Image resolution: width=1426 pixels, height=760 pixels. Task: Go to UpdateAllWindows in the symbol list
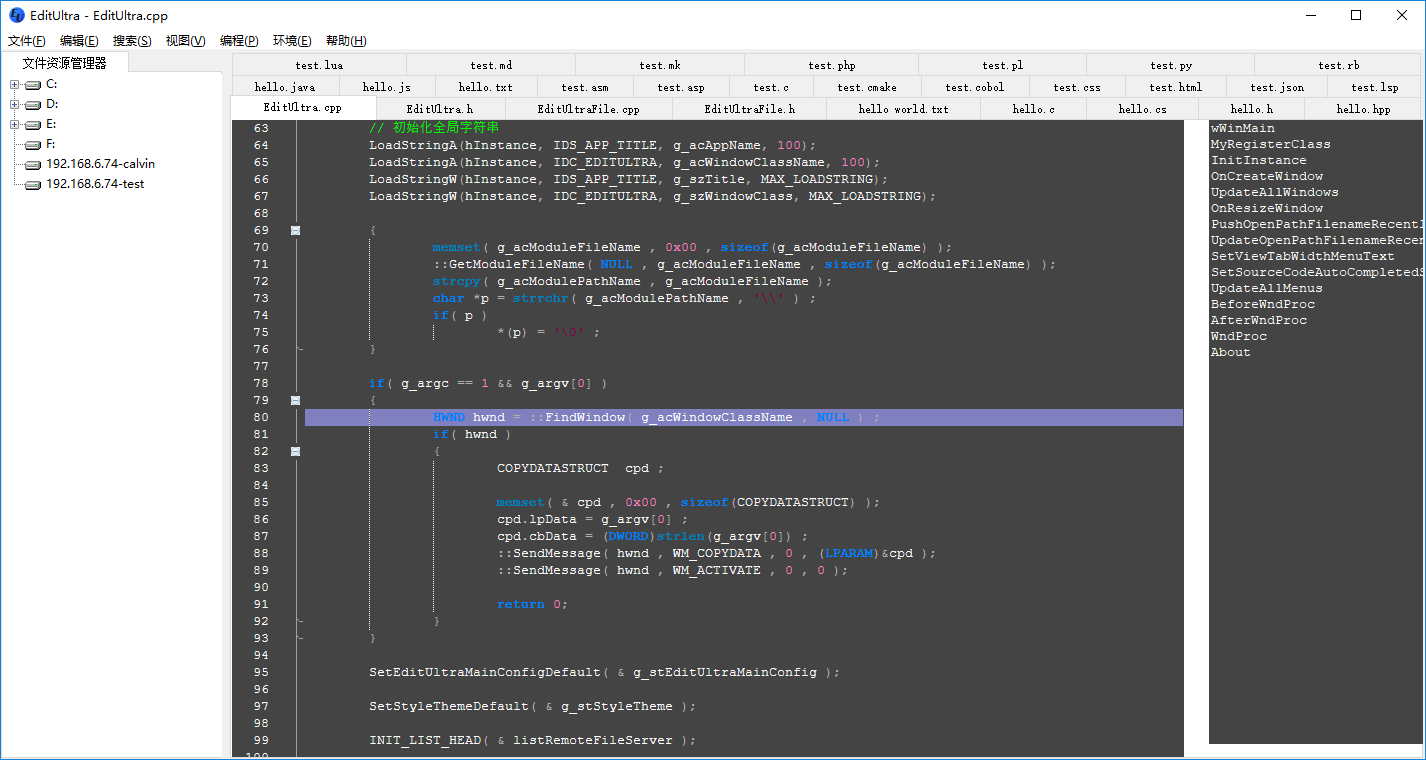tap(1275, 192)
